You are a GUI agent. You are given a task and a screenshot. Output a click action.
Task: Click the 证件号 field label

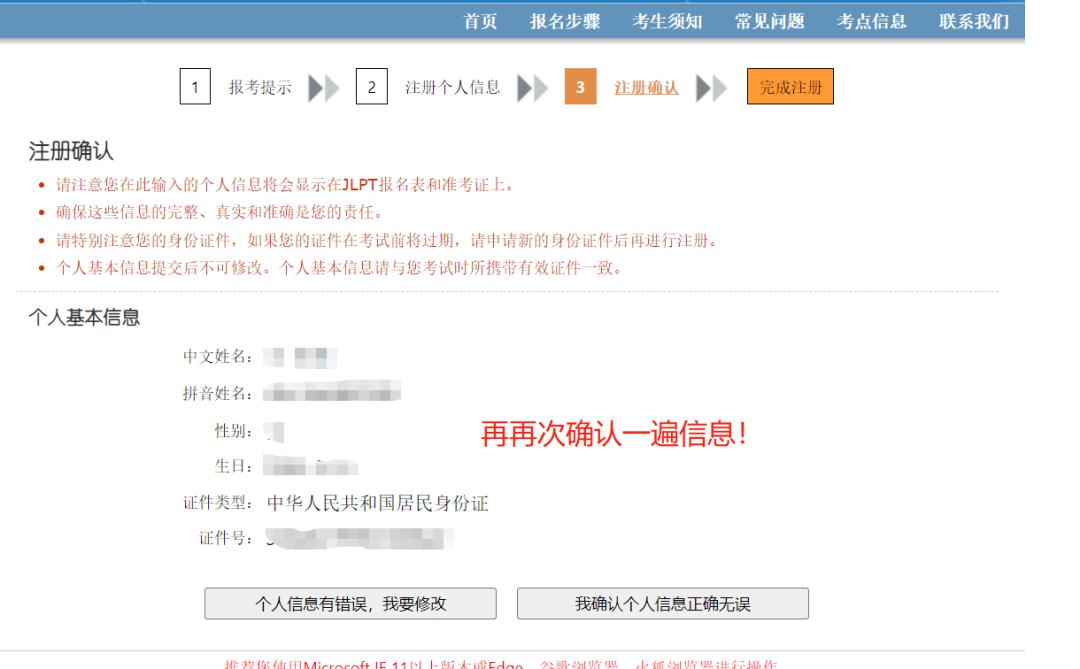(x=227, y=538)
